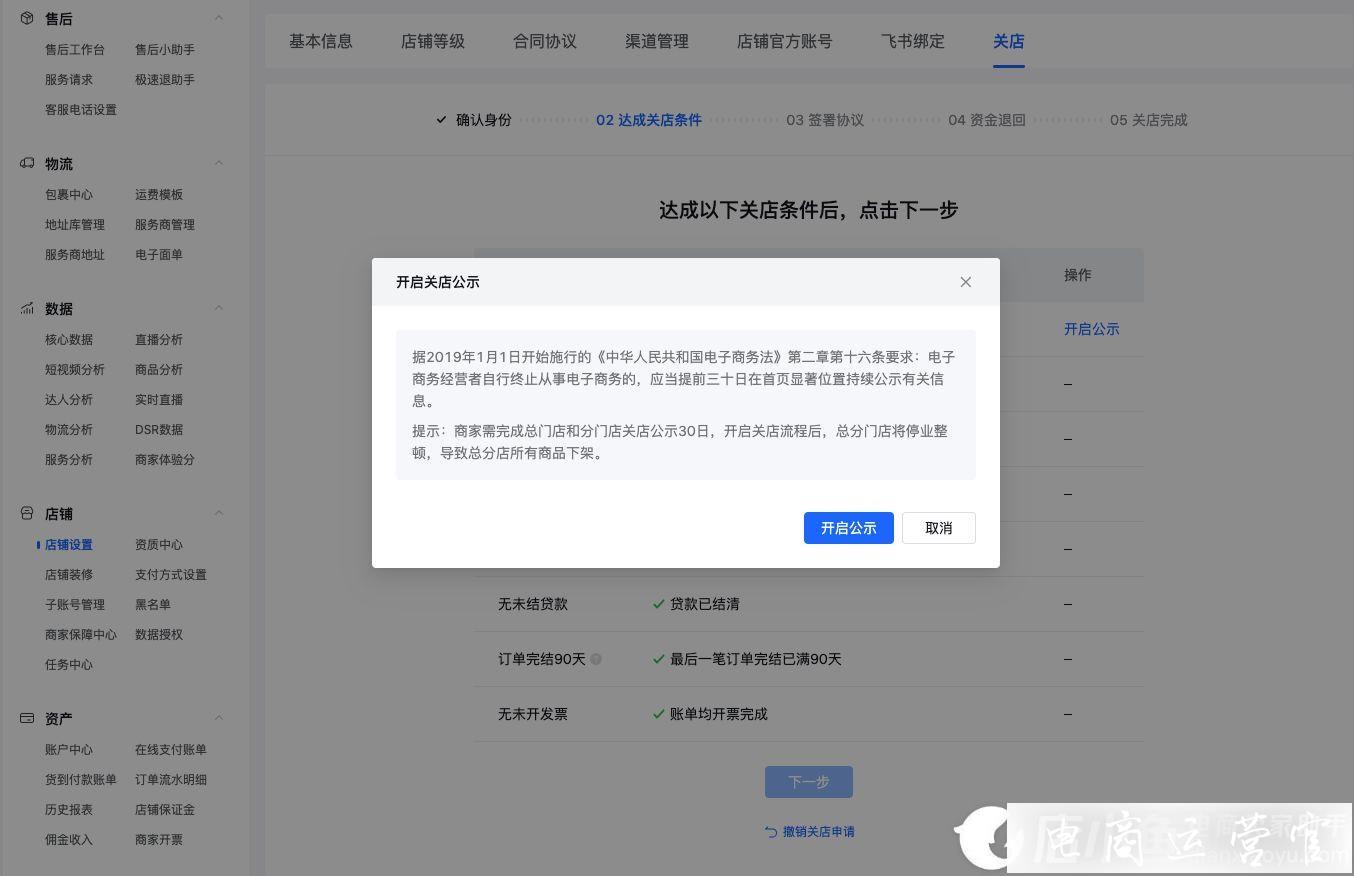Open 实时直播 in sidebar
Image resolution: width=1354 pixels, height=876 pixels.
coord(159,399)
